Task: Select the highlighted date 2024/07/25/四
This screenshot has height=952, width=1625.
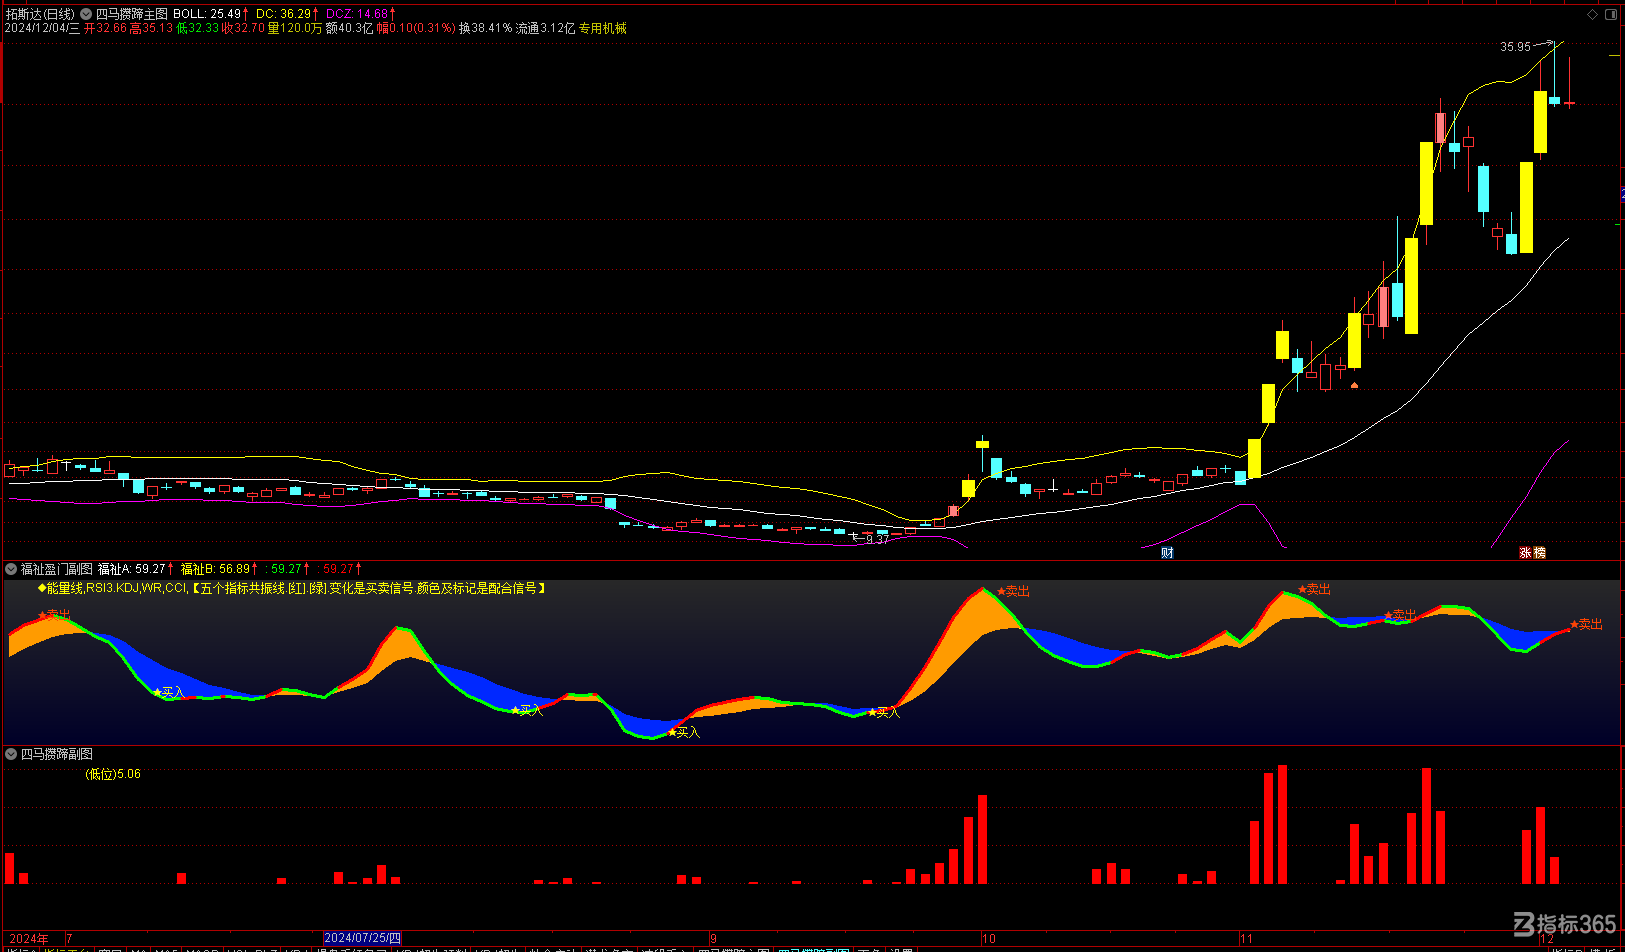Action: tap(362, 938)
